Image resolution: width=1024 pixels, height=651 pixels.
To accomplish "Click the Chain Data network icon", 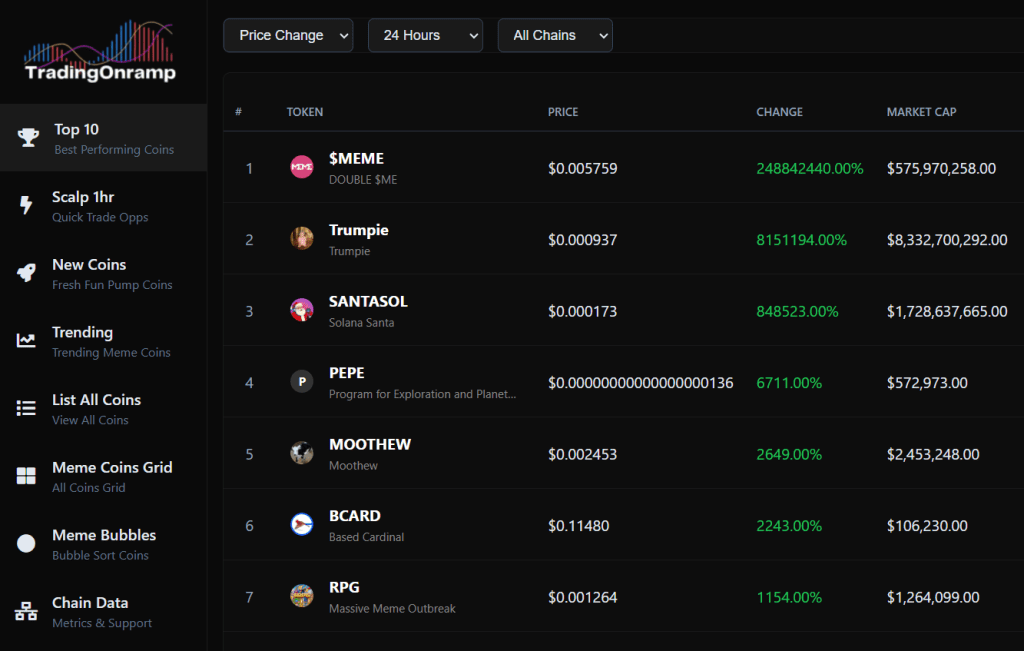I will click(x=27, y=611).
